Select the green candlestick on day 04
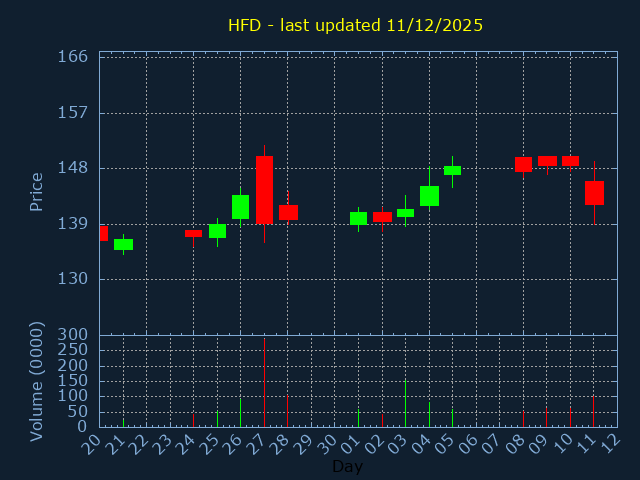The height and width of the screenshot is (480, 640). point(429,196)
